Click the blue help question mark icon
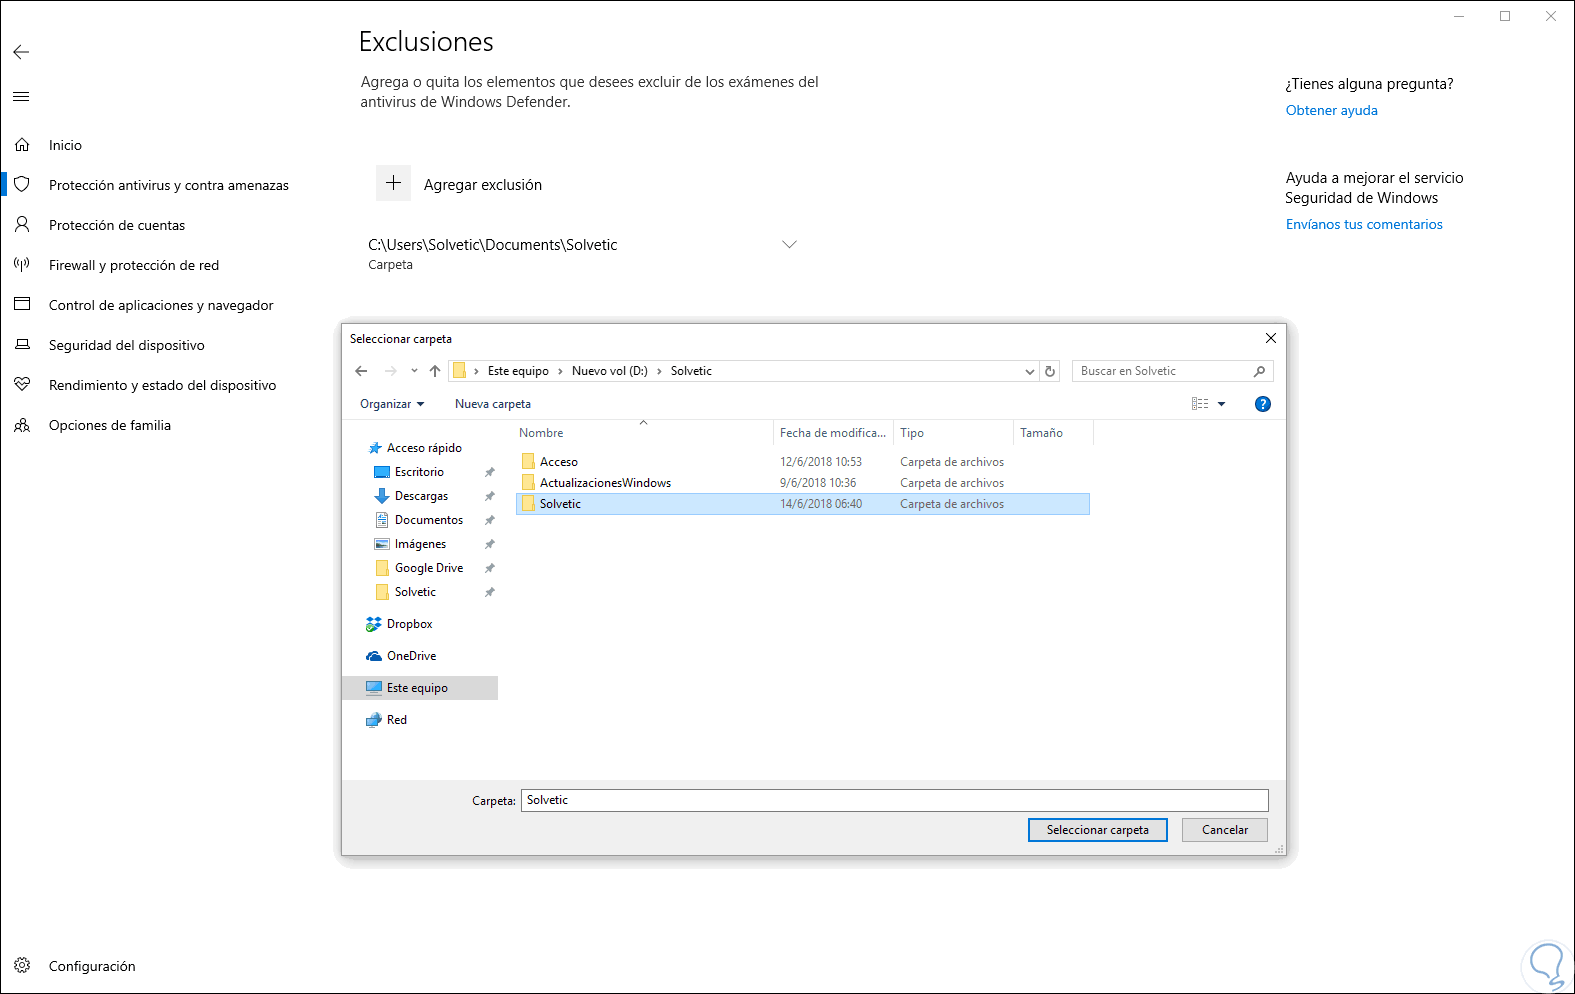Screen dimensions: 1575x994 (x=1263, y=404)
